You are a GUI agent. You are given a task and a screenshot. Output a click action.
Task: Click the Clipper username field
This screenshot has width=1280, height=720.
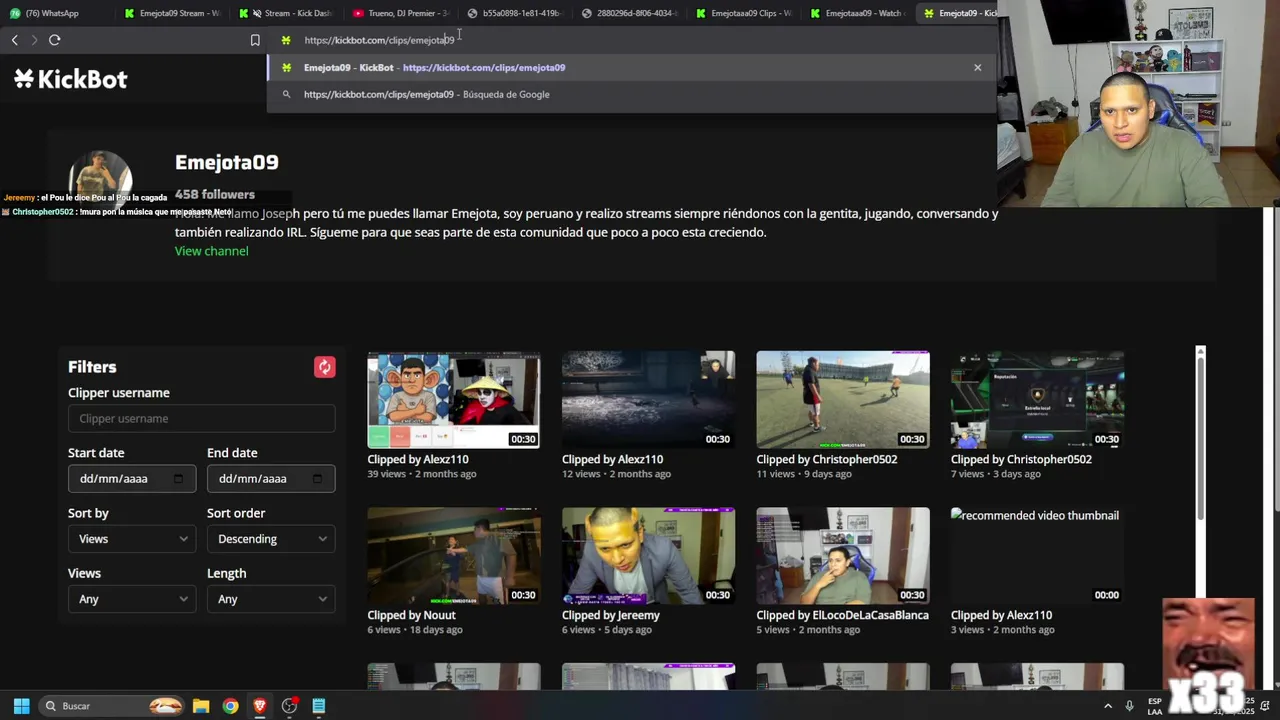pos(201,419)
